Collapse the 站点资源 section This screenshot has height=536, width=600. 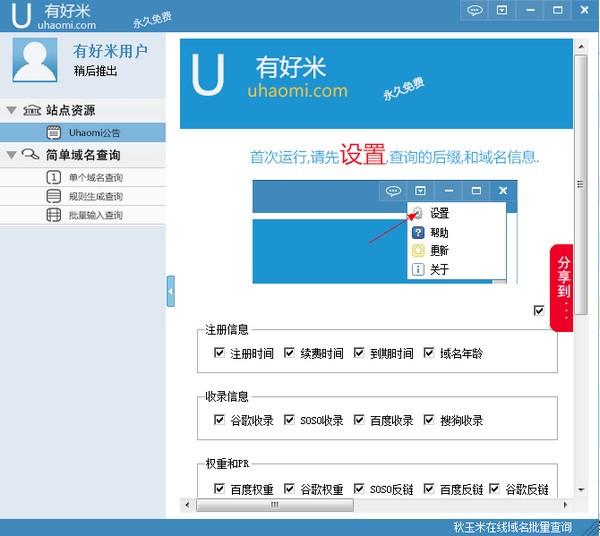pyautogui.click(x=11, y=111)
